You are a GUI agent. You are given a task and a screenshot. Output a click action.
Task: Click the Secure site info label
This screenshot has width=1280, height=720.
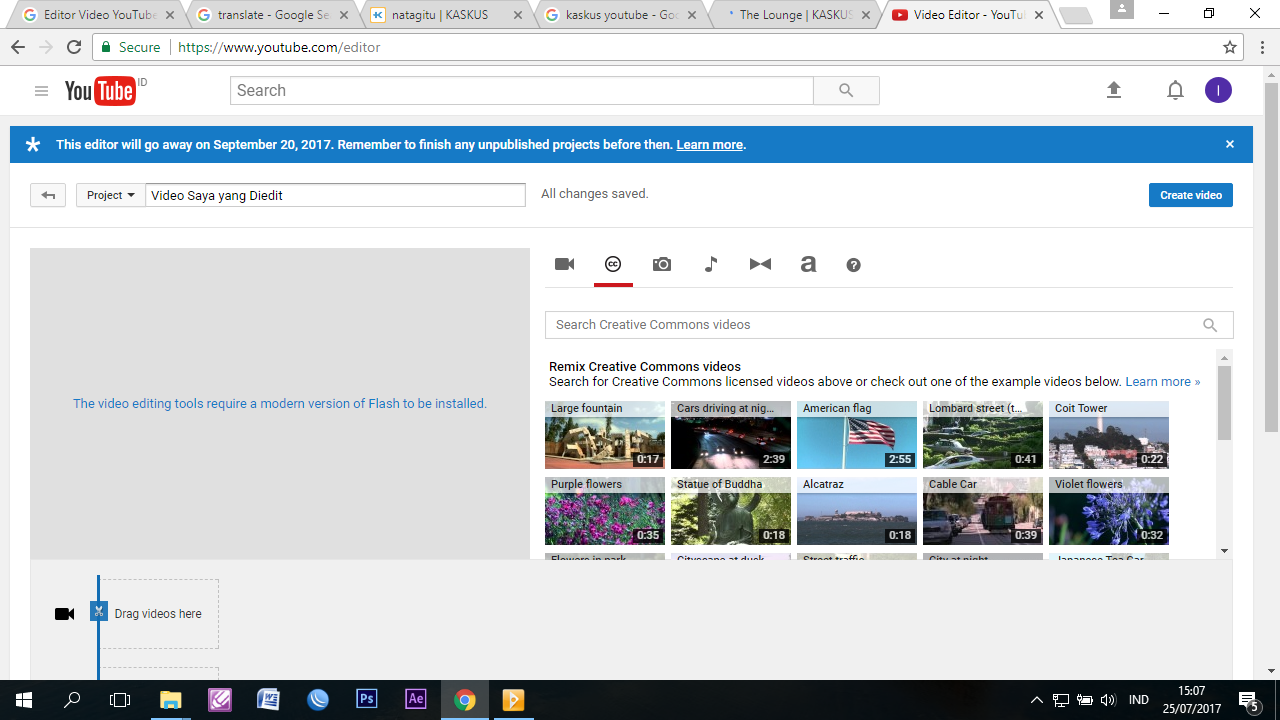tap(130, 47)
